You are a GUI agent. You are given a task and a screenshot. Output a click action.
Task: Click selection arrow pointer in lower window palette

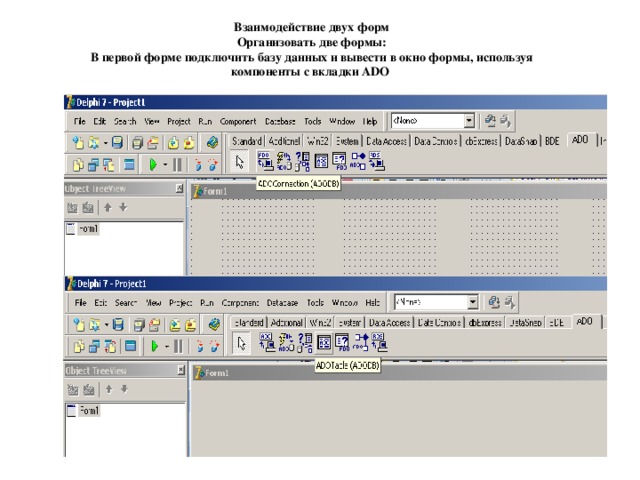[242, 343]
